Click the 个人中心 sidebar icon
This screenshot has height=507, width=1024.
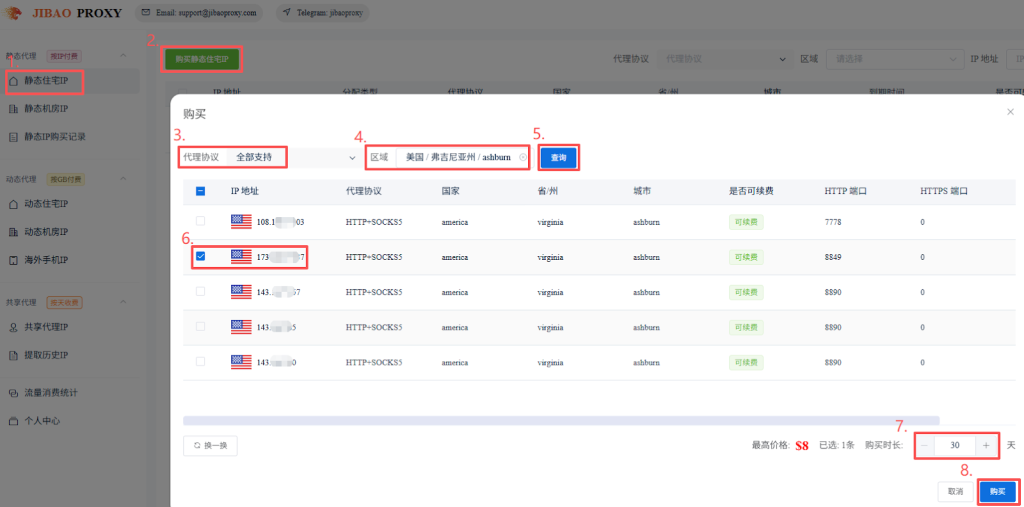tap(14, 421)
